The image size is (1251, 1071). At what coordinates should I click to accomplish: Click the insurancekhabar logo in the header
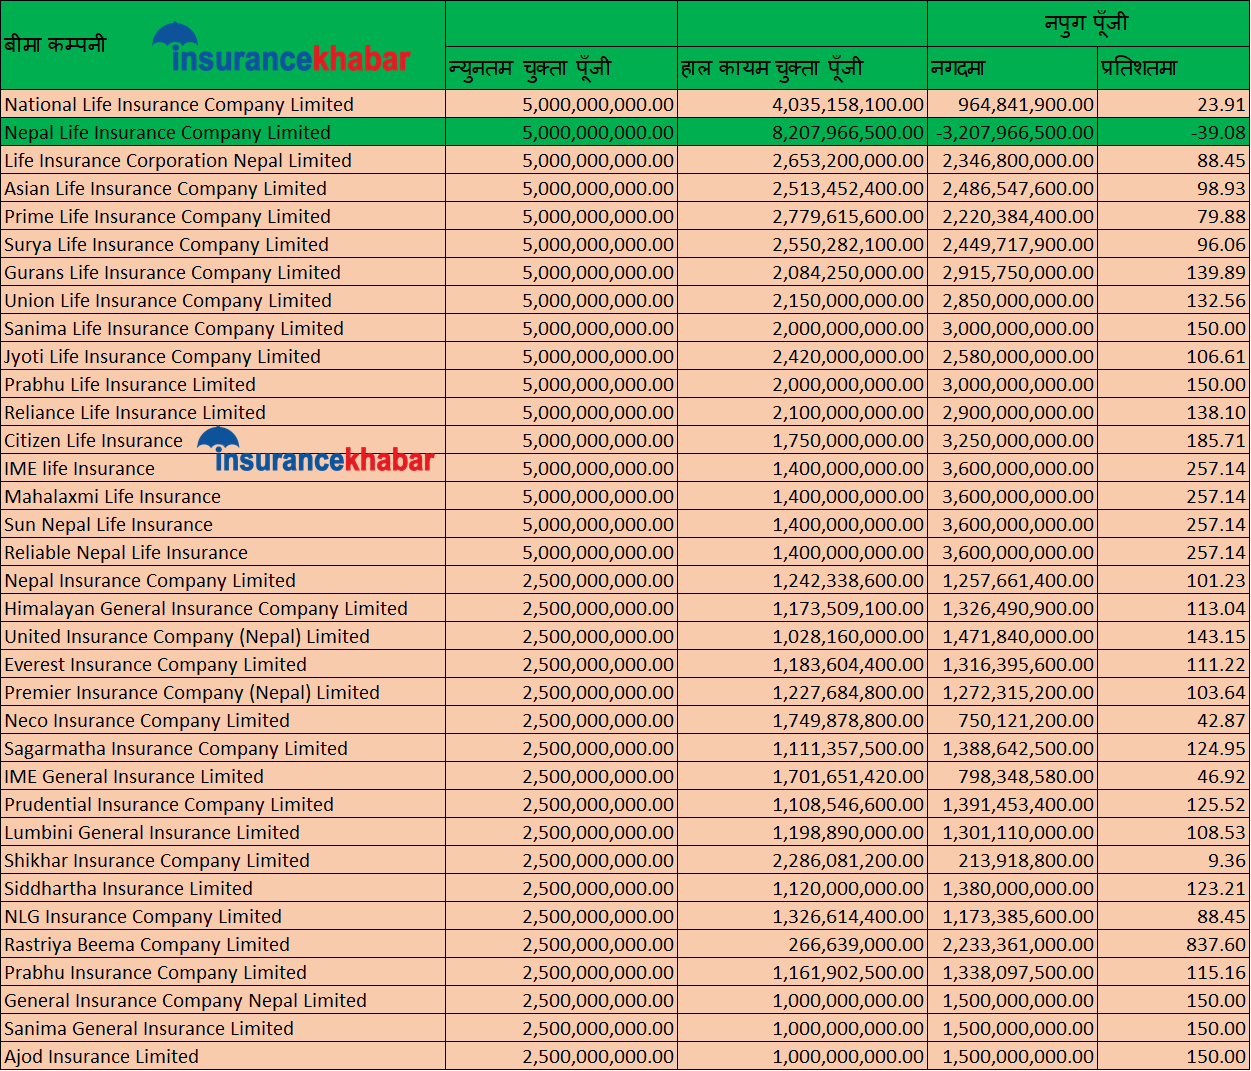pos(282,50)
